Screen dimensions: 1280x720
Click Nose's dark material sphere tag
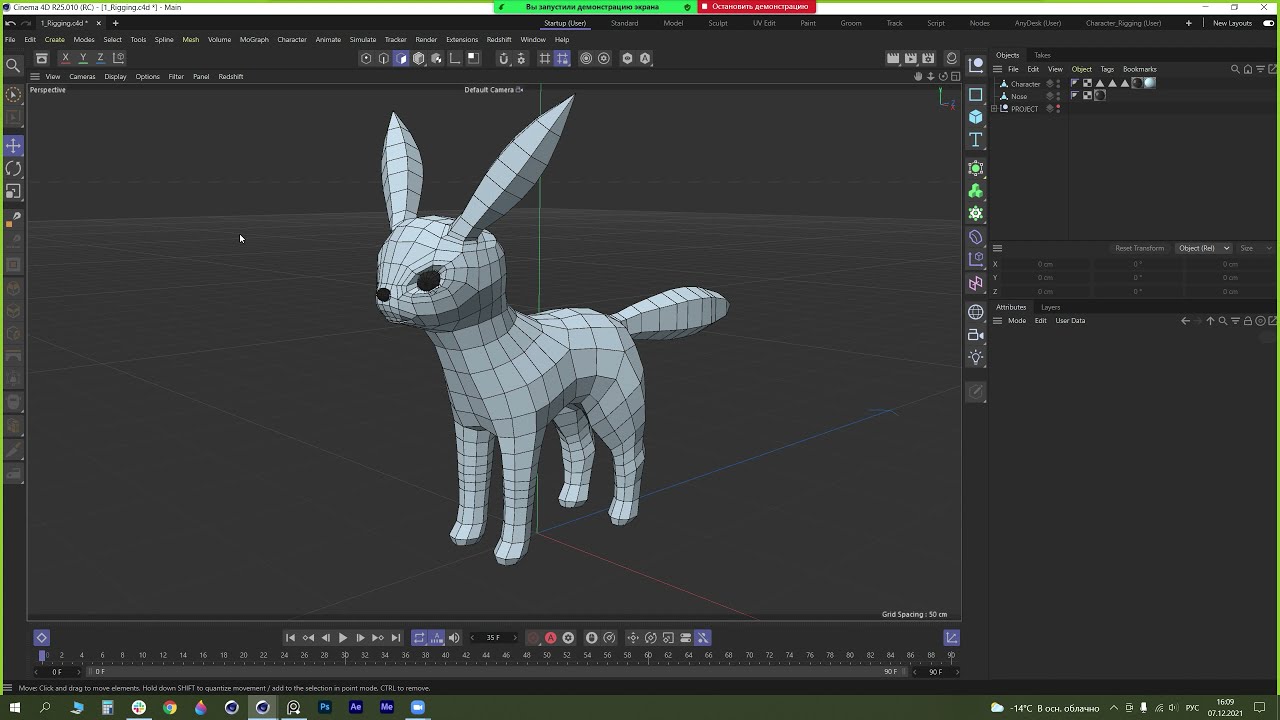(1100, 96)
